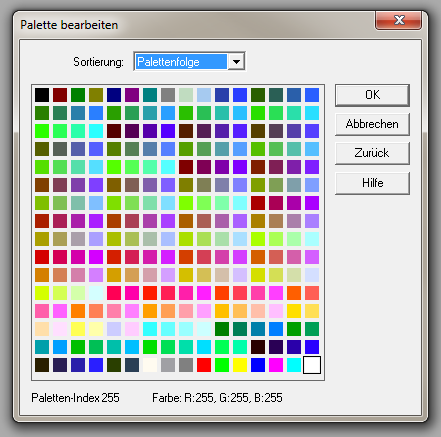Open Hilfe for the palette dialog

[372, 183]
